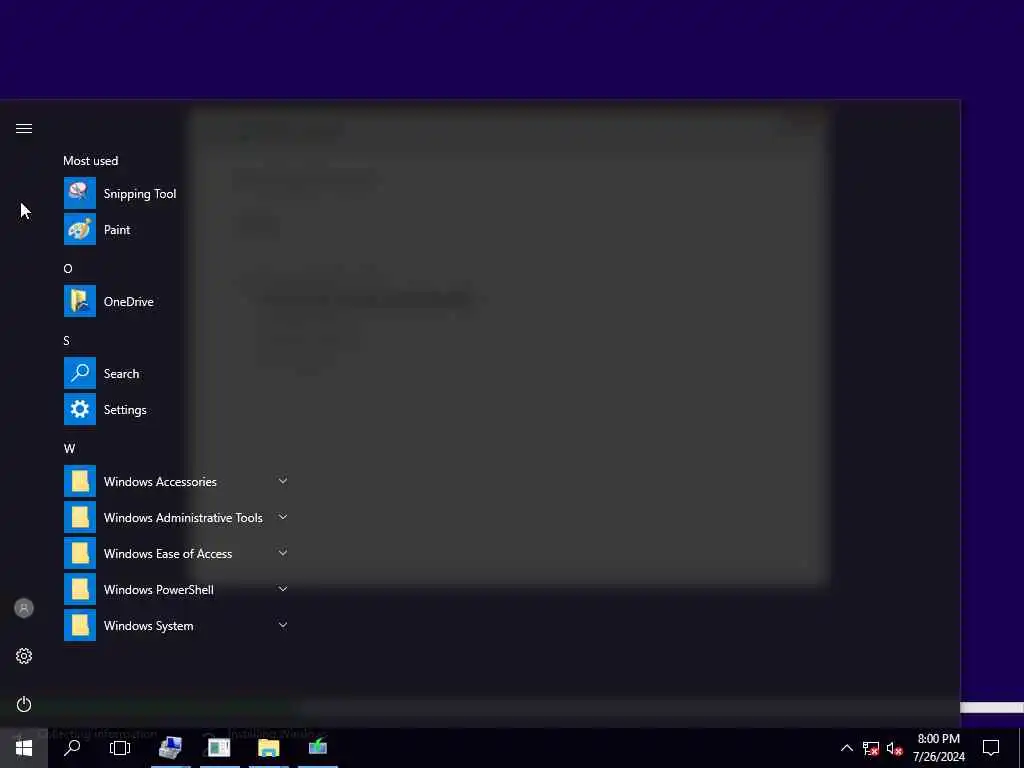This screenshot has height=768, width=1024.
Task: Switch to the Server Manager taskbar app
Action: click(x=219, y=748)
